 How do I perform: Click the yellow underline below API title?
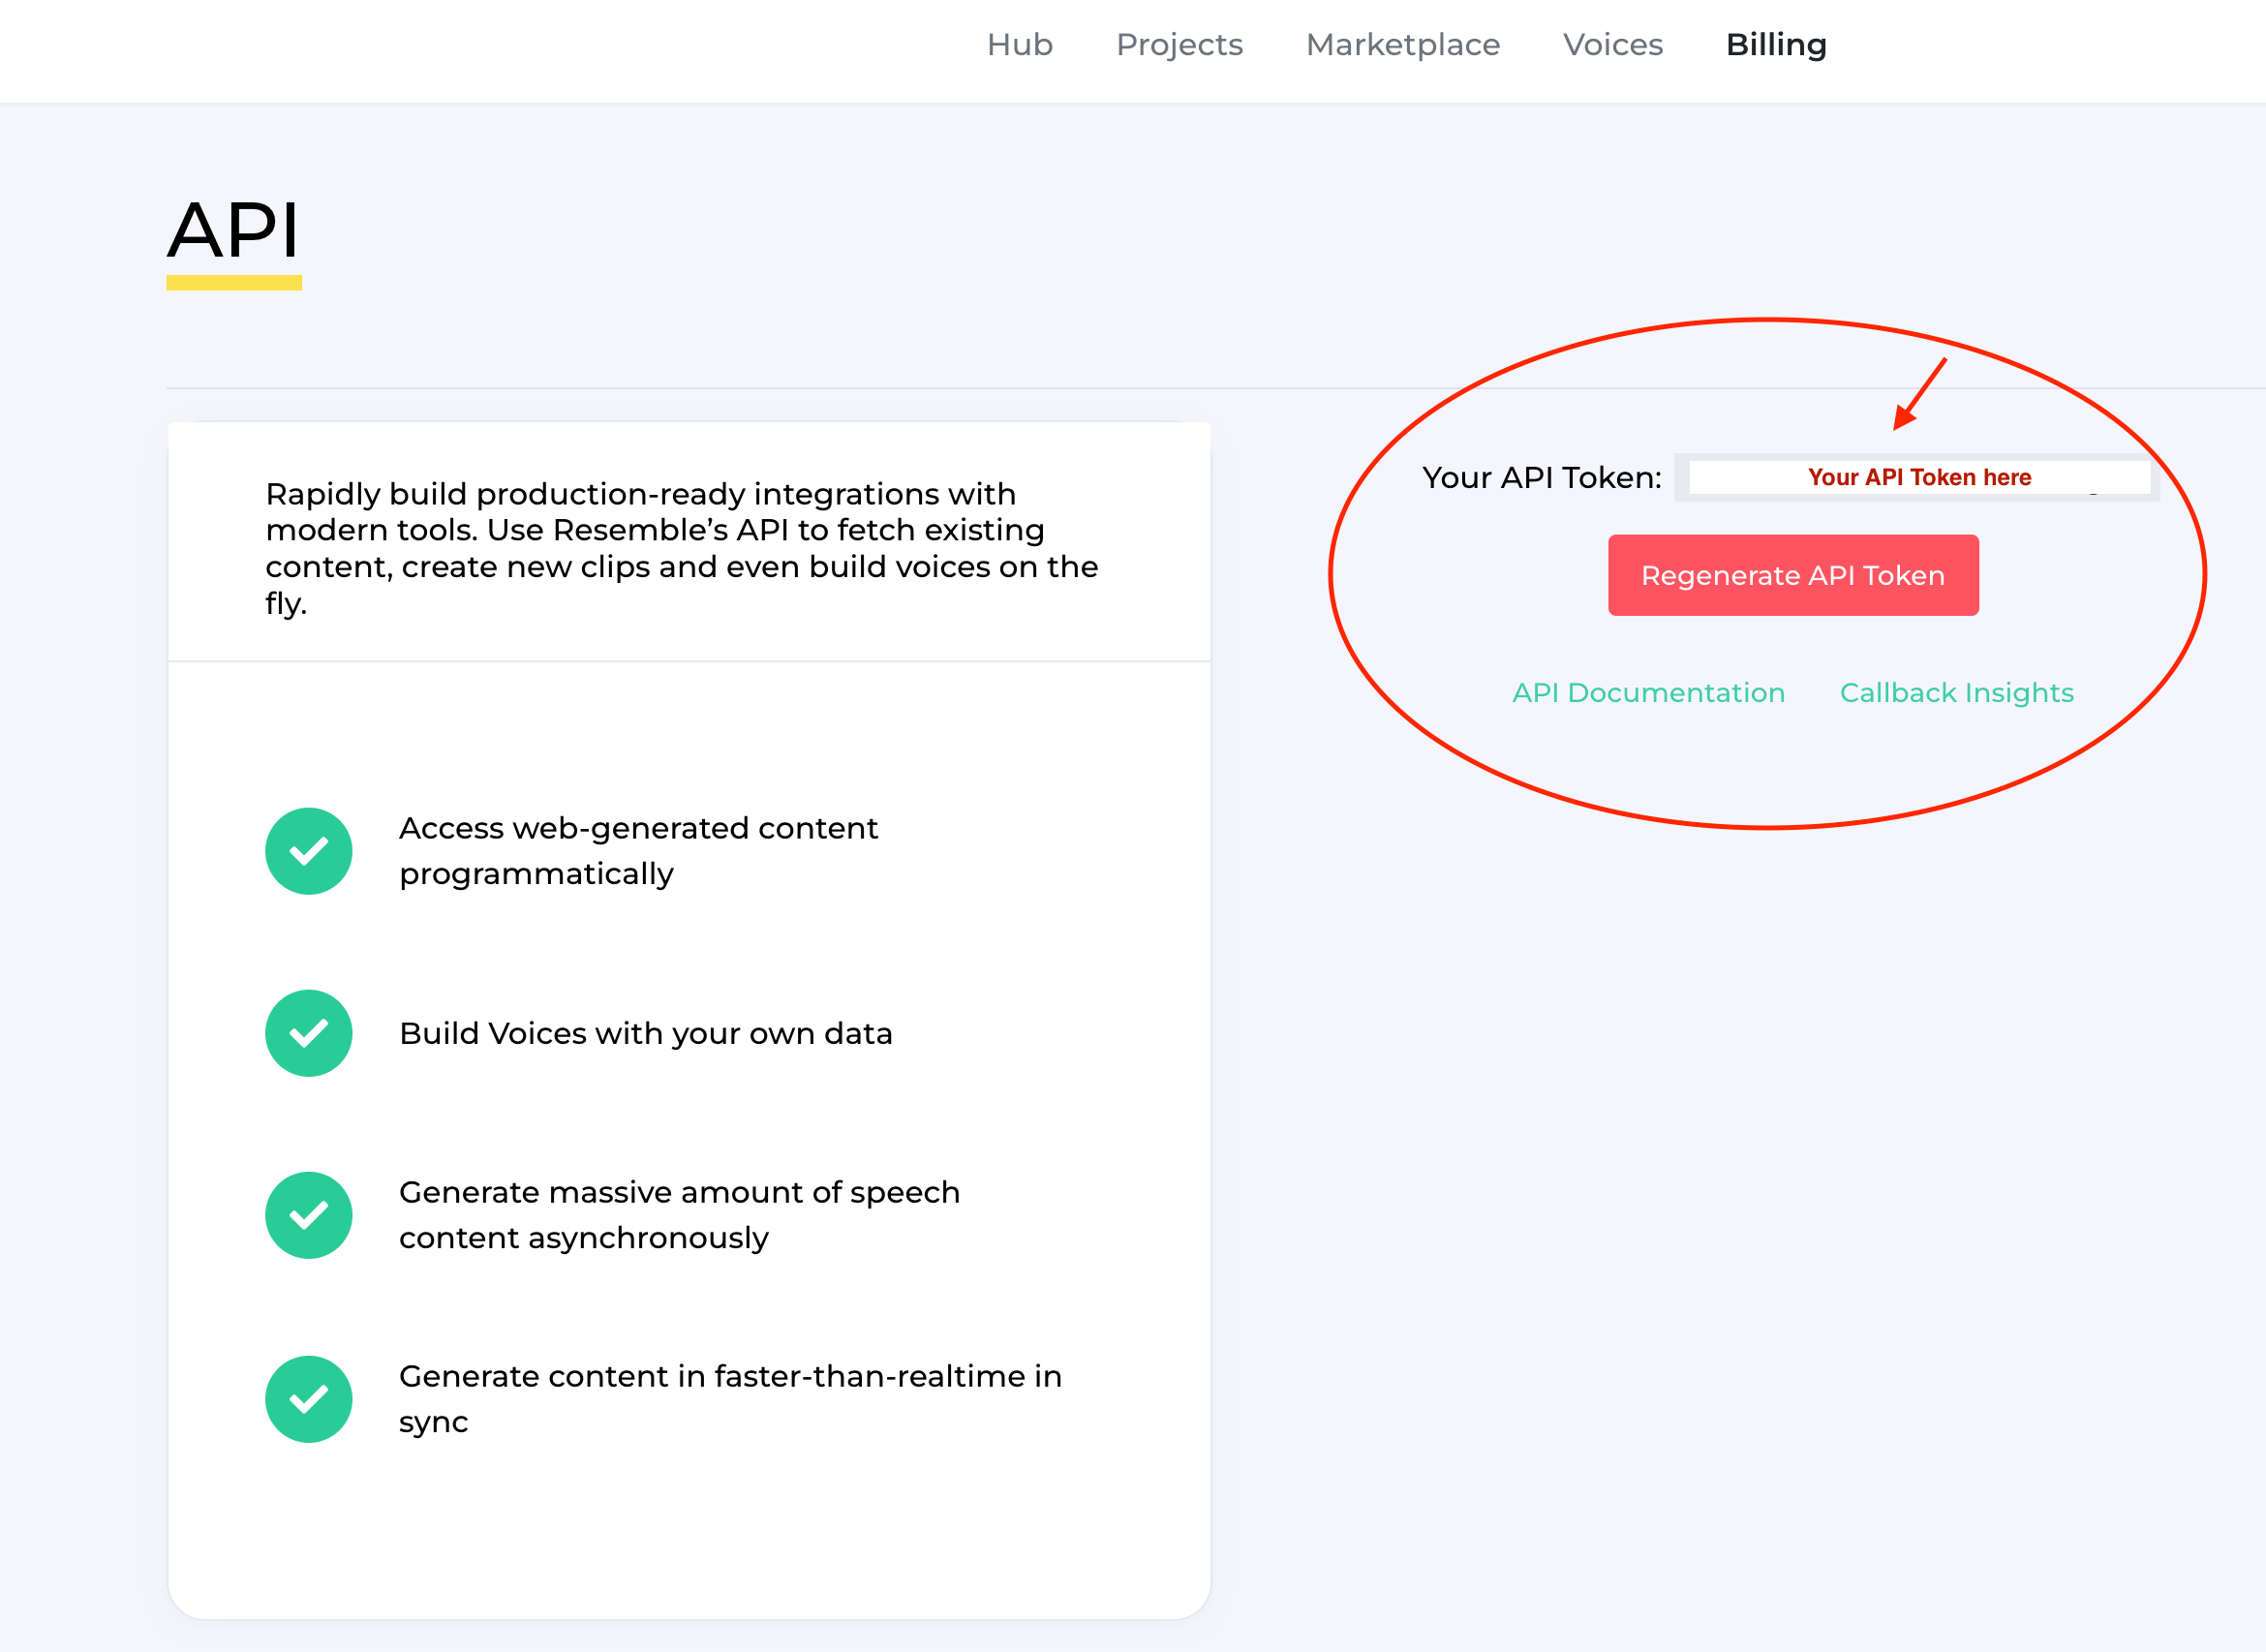tap(233, 283)
